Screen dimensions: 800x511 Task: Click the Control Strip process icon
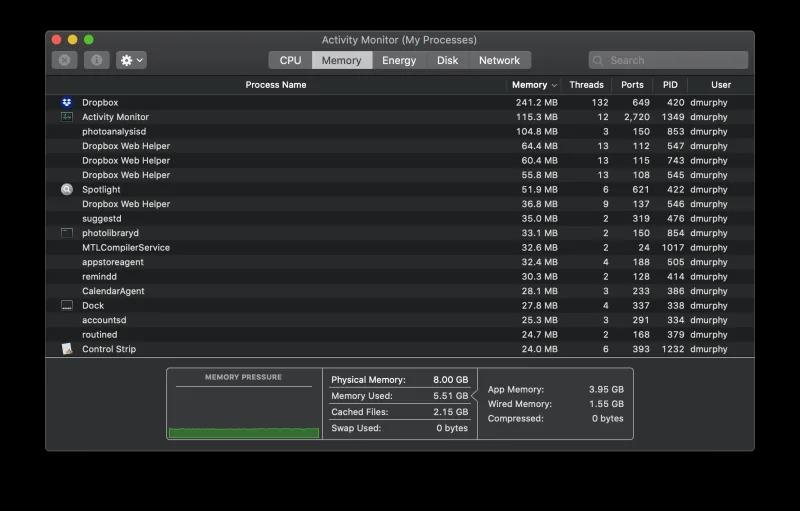[x=67, y=349]
